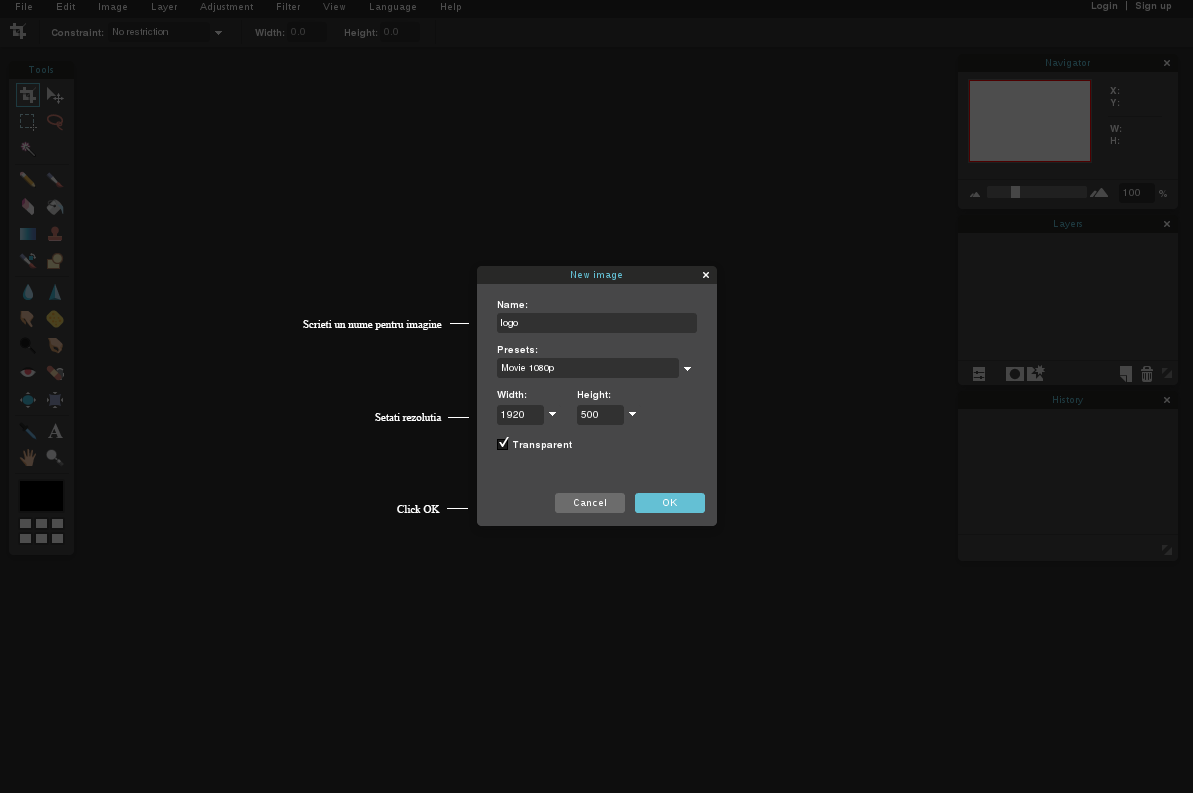Click the Navigator zoom slider handle
The width and height of the screenshot is (1193, 793).
(1015, 193)
